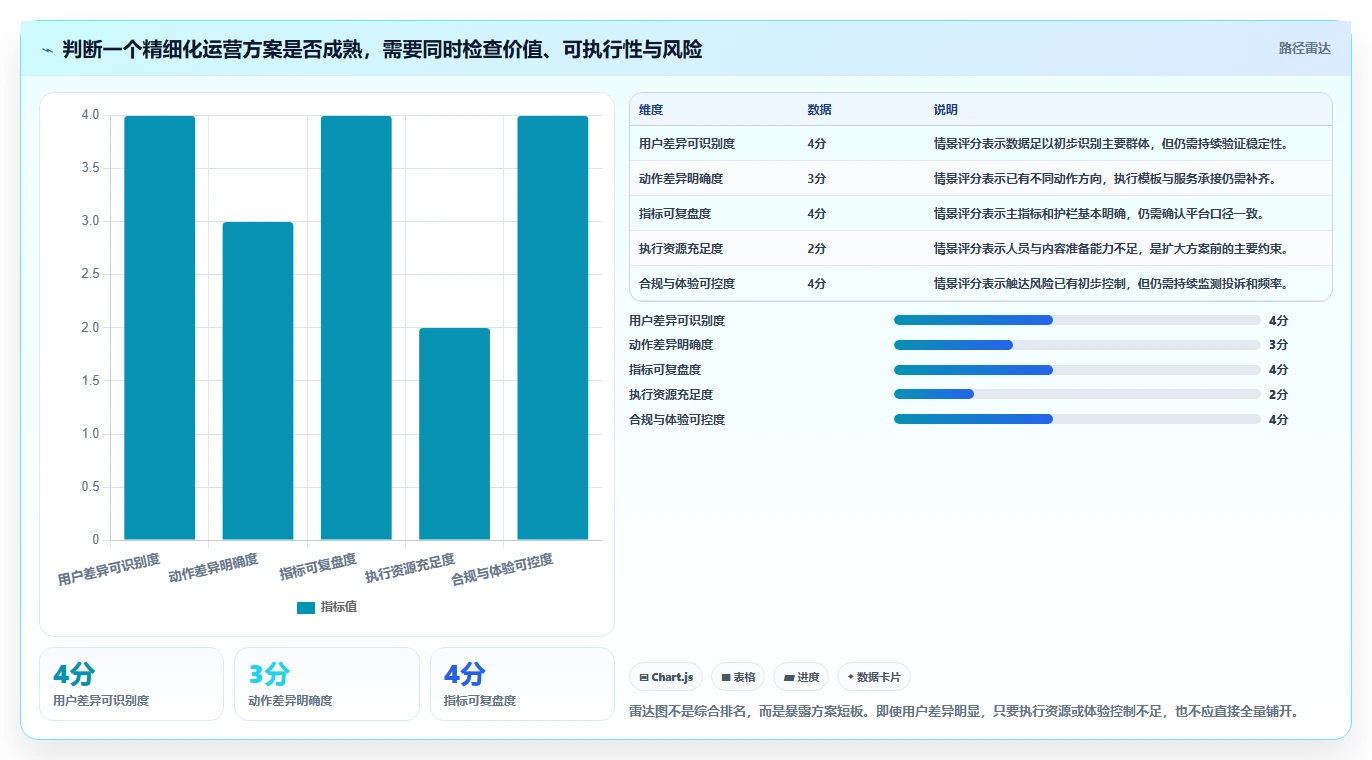Click the 用户差异可识别度 bar in the chart
The height and width of the screenshot is (760, 1372).
(160, 328)
